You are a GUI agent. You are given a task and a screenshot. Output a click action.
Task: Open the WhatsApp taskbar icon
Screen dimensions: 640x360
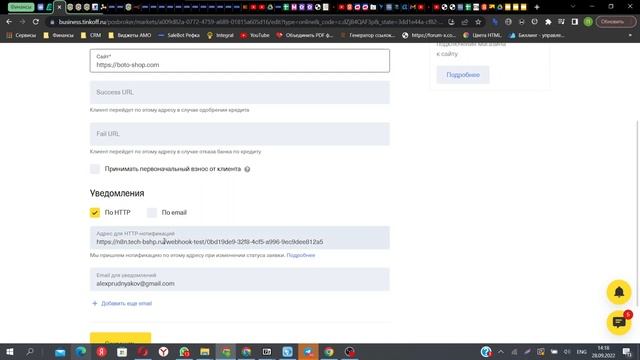[184, 352]
